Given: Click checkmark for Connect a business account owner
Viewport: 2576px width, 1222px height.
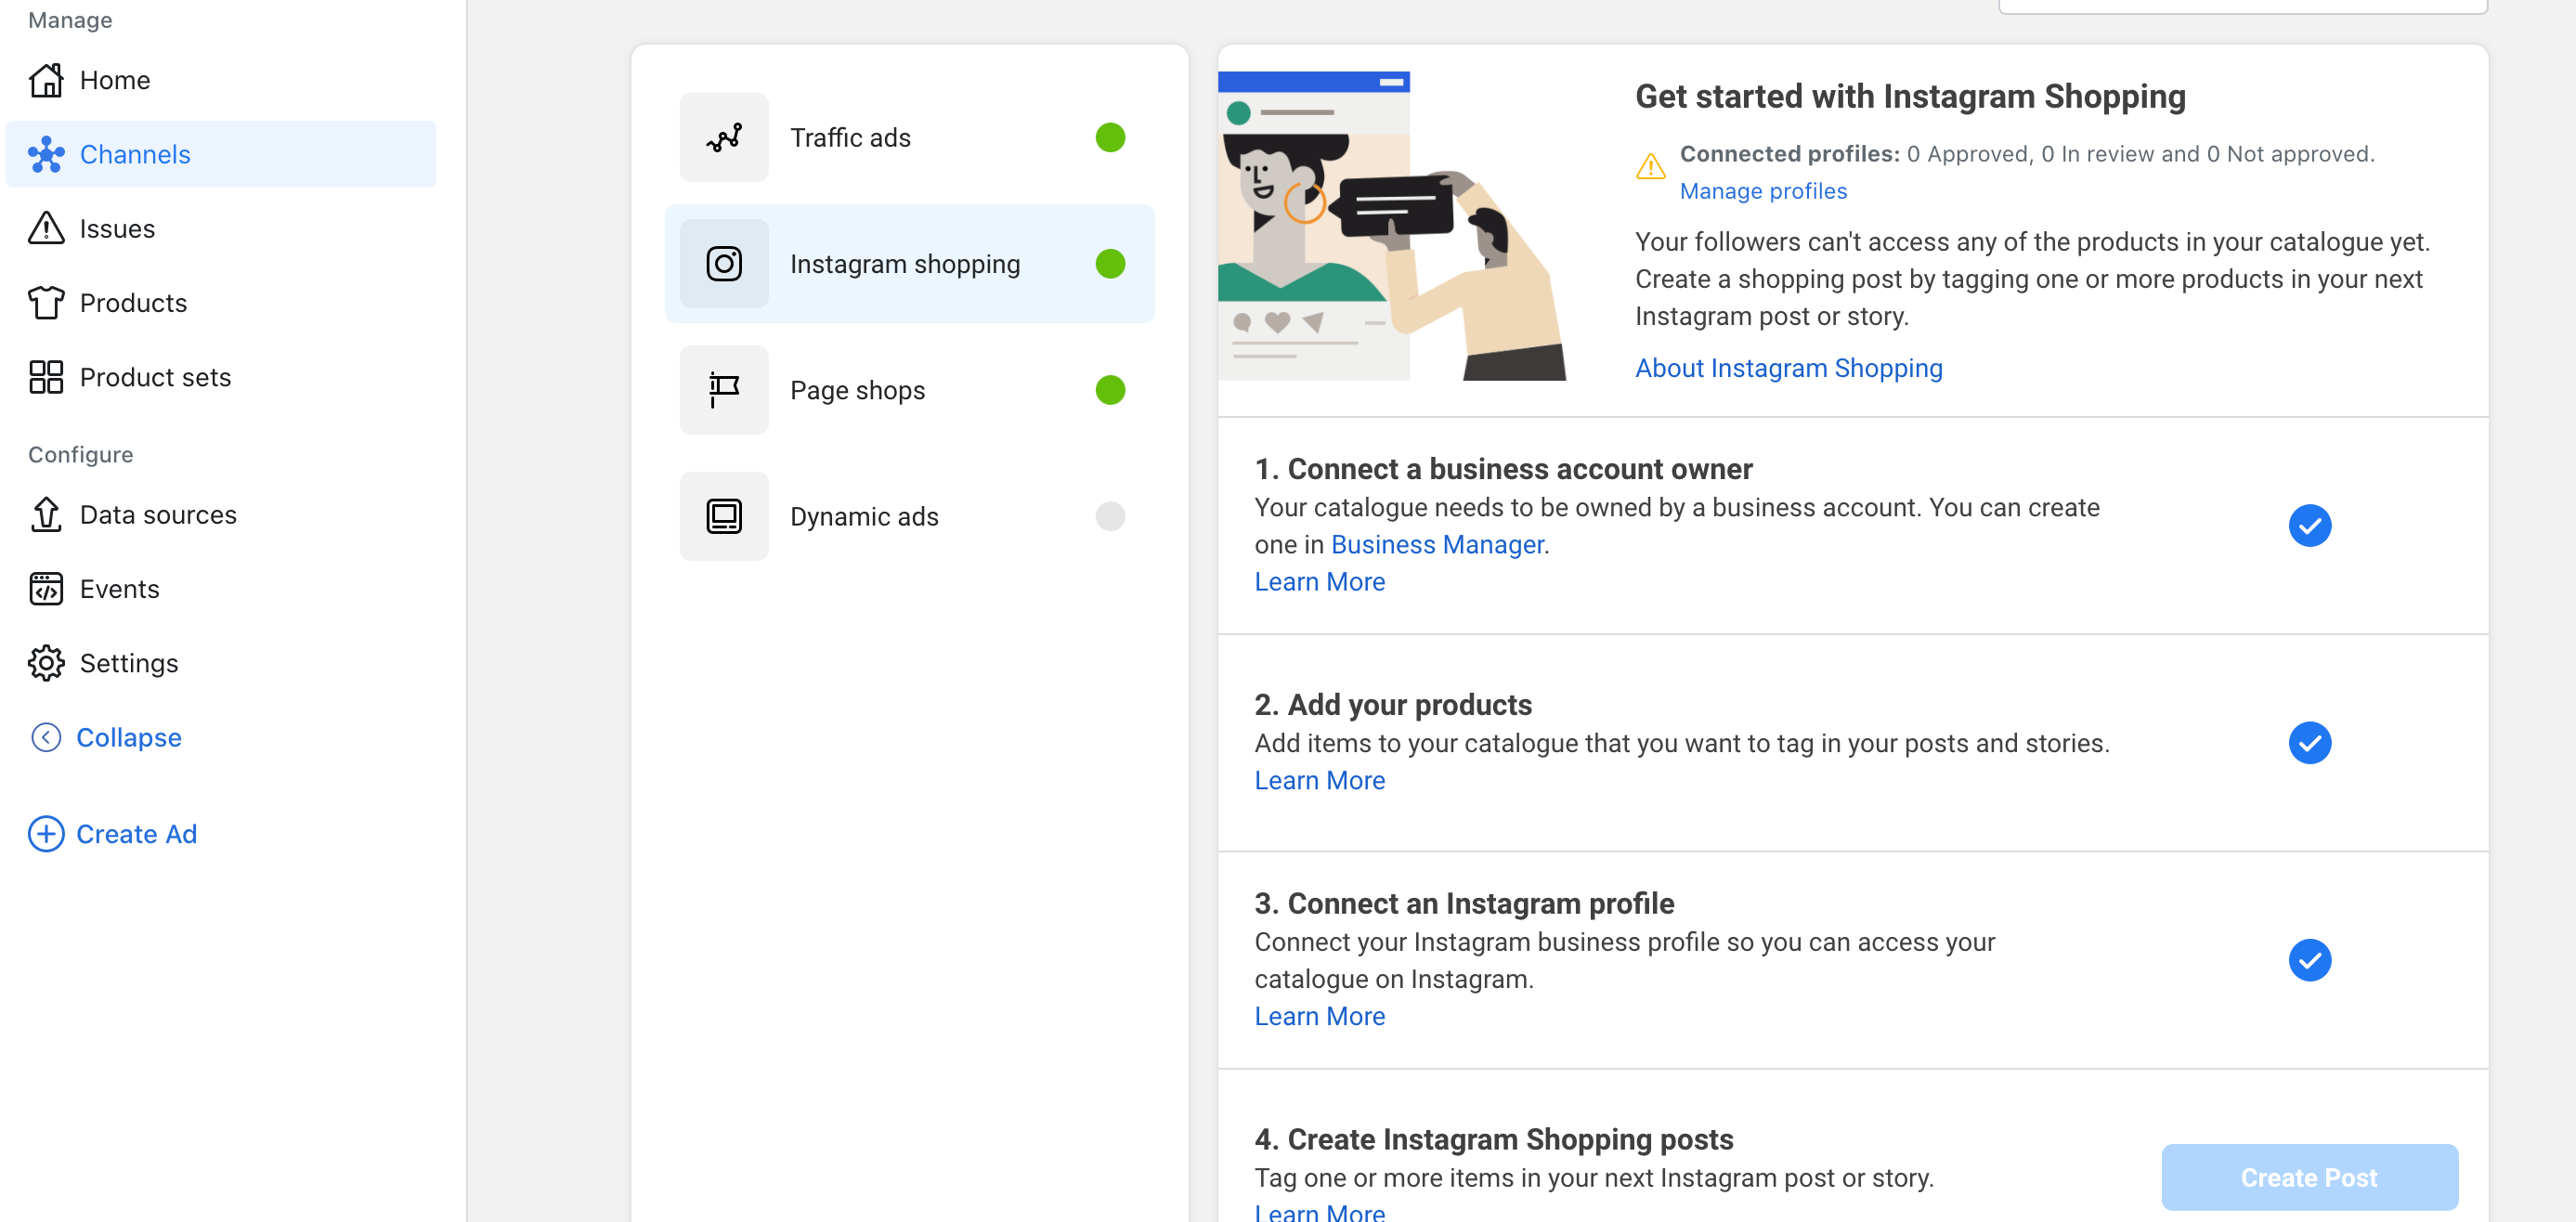Looking at the screenshot, I should [2309, 526].
